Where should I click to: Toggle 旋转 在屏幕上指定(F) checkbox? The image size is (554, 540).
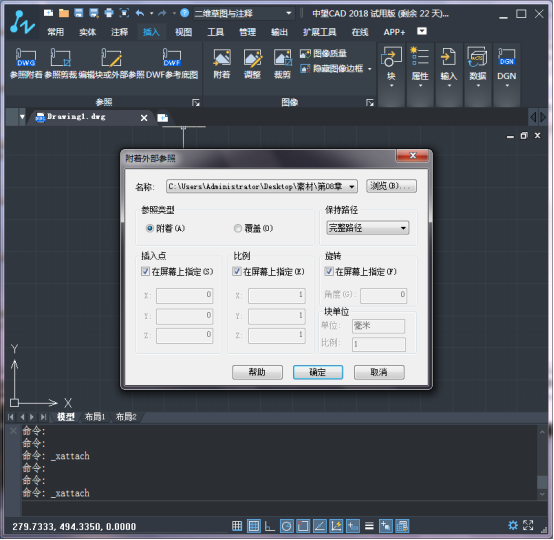tap(329, 271)
